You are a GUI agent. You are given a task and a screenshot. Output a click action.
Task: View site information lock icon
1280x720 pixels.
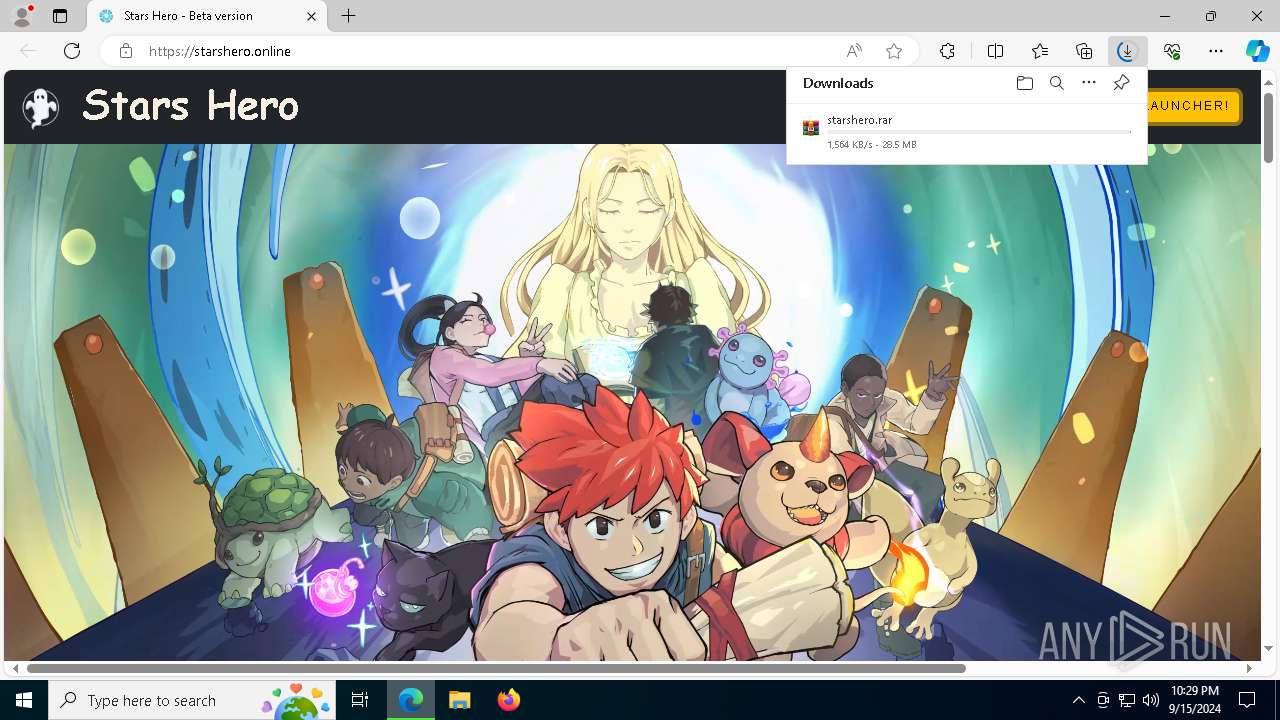125,51
